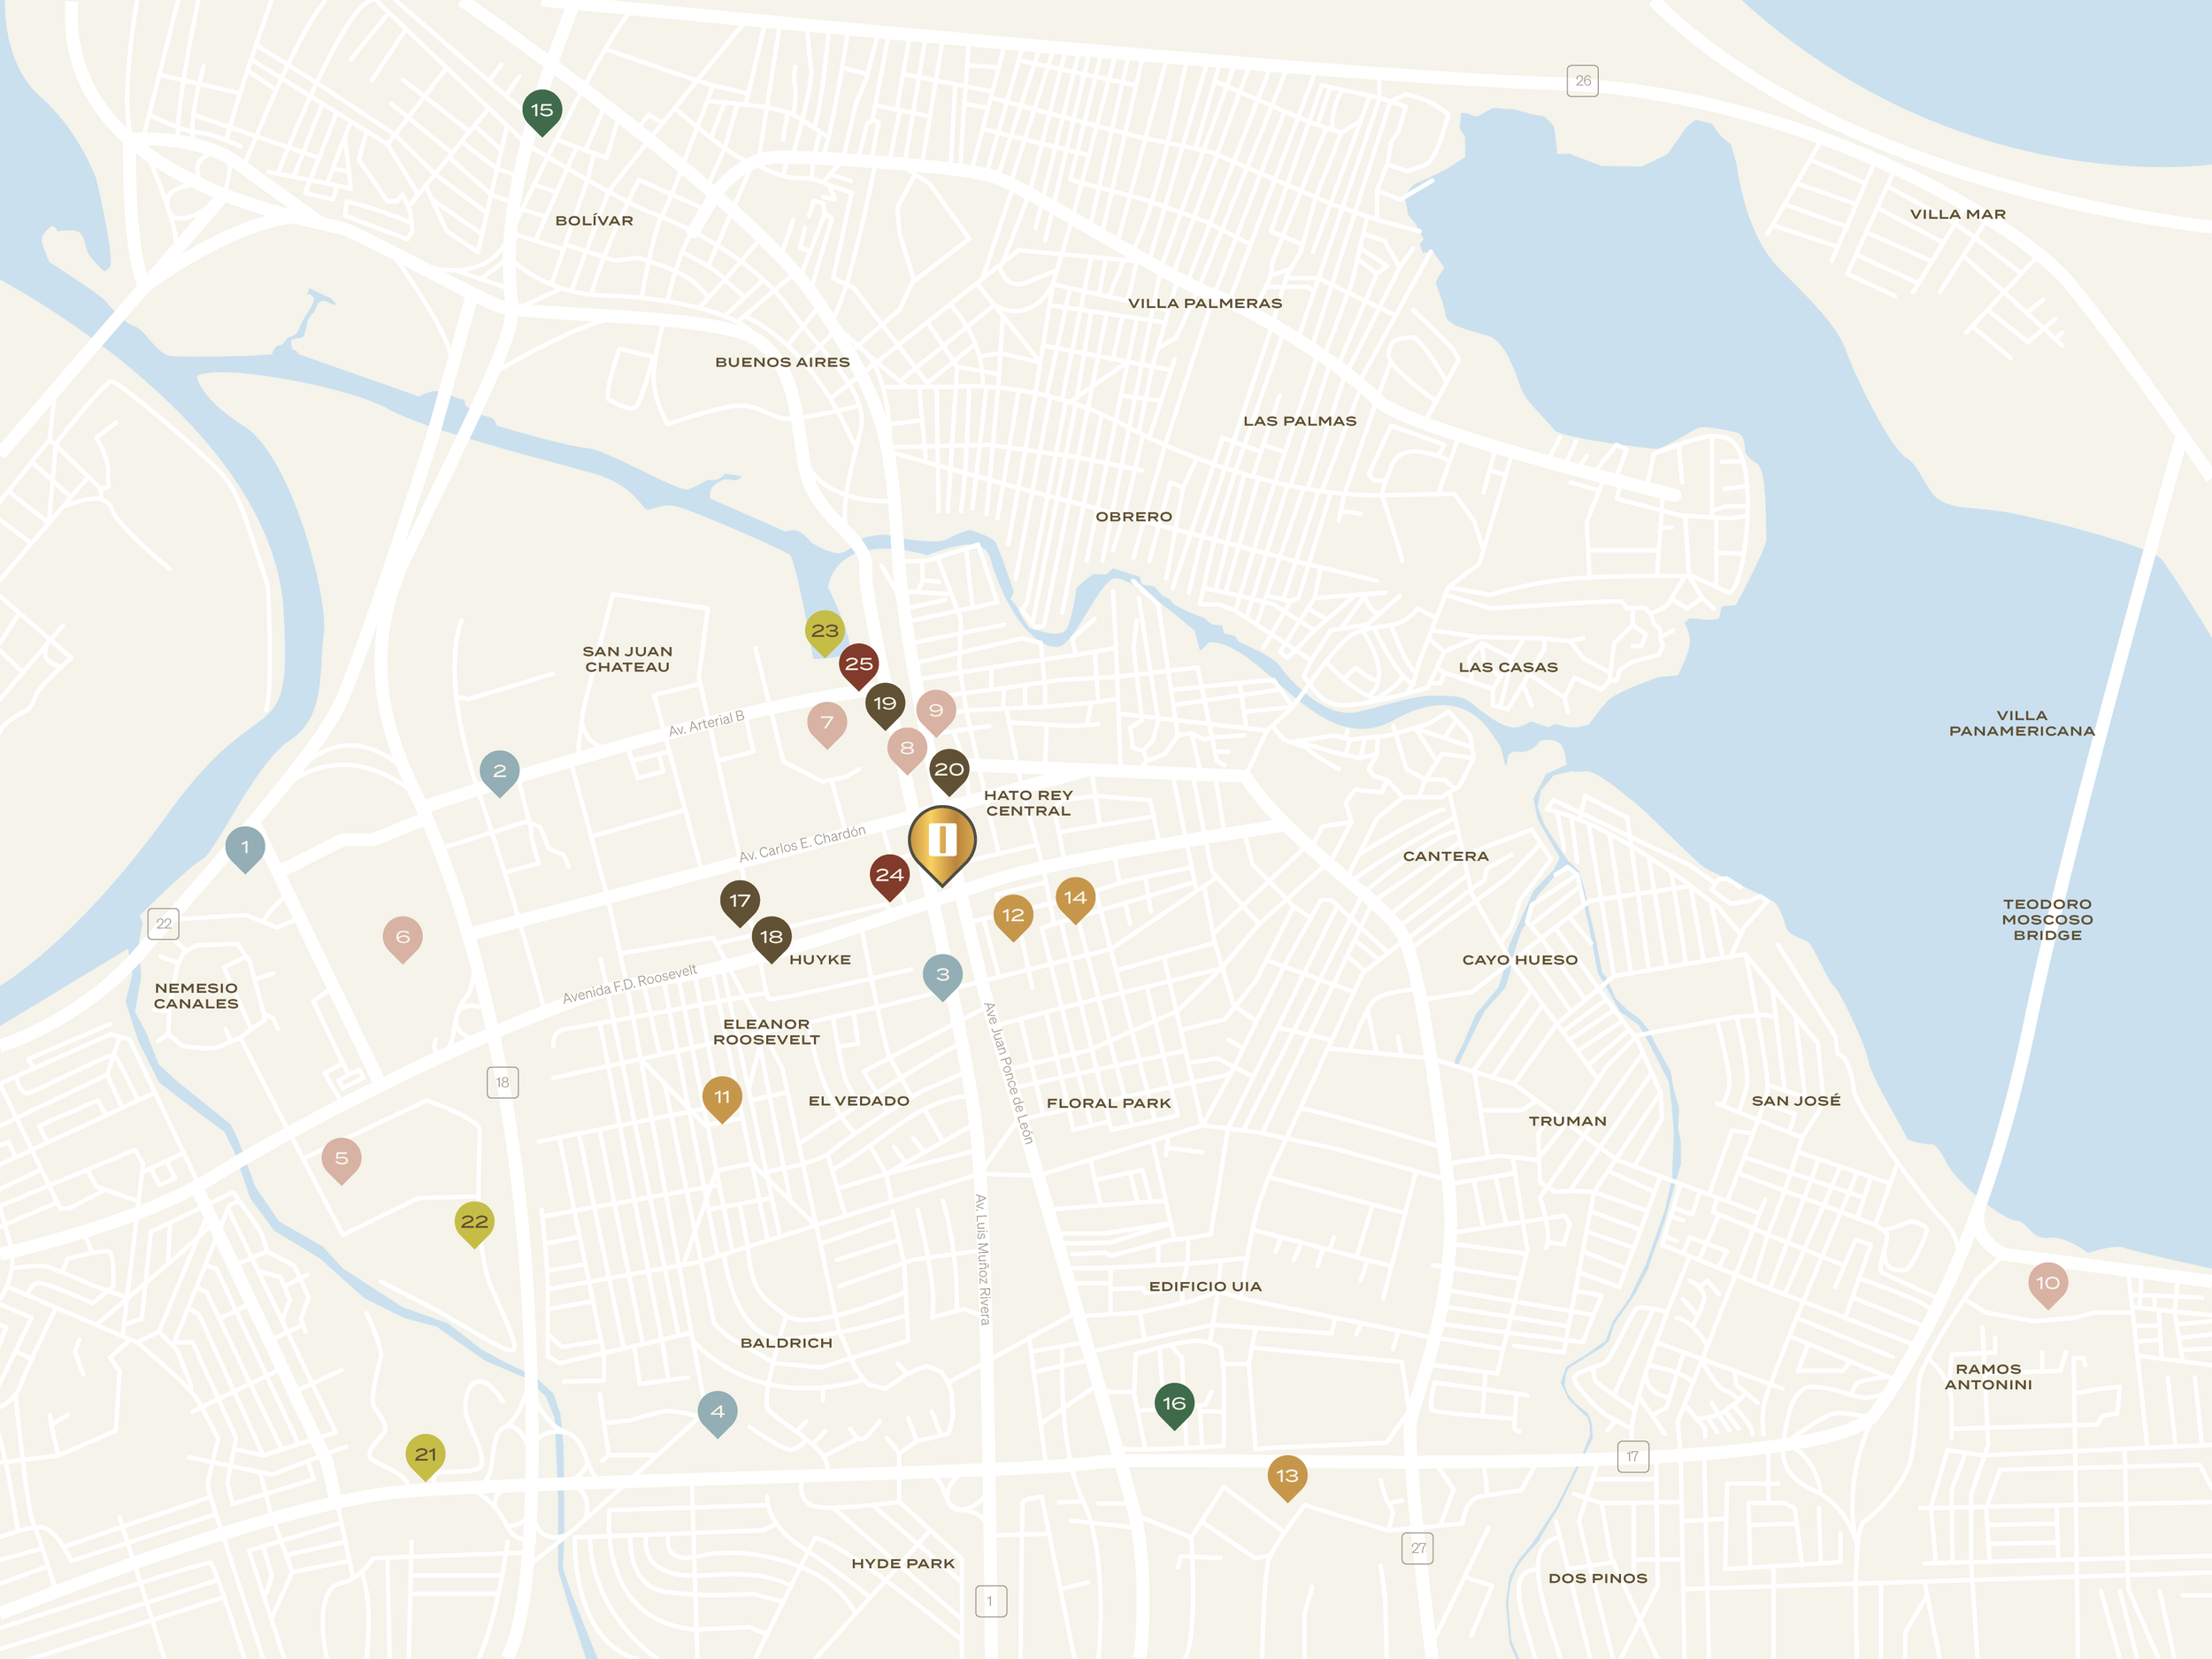Click the route 18 highway shield
Screen dimensions: 2212x1659
[x=502, y=1083]
